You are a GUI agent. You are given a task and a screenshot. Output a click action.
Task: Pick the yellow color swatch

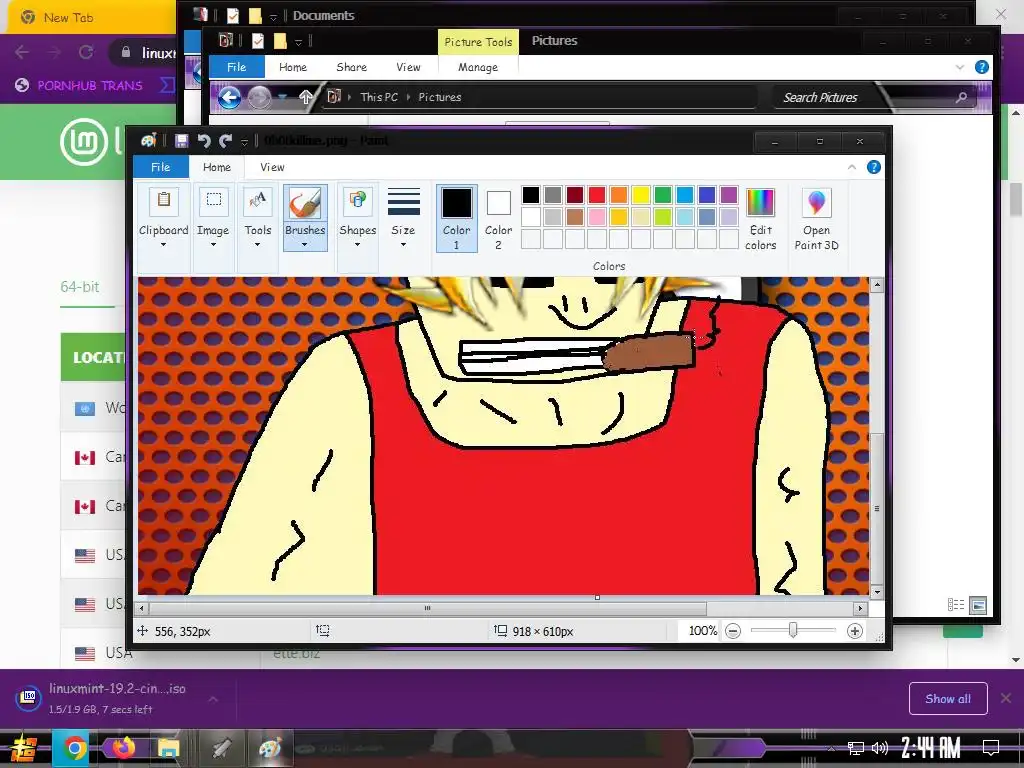[x=641, y=195]
